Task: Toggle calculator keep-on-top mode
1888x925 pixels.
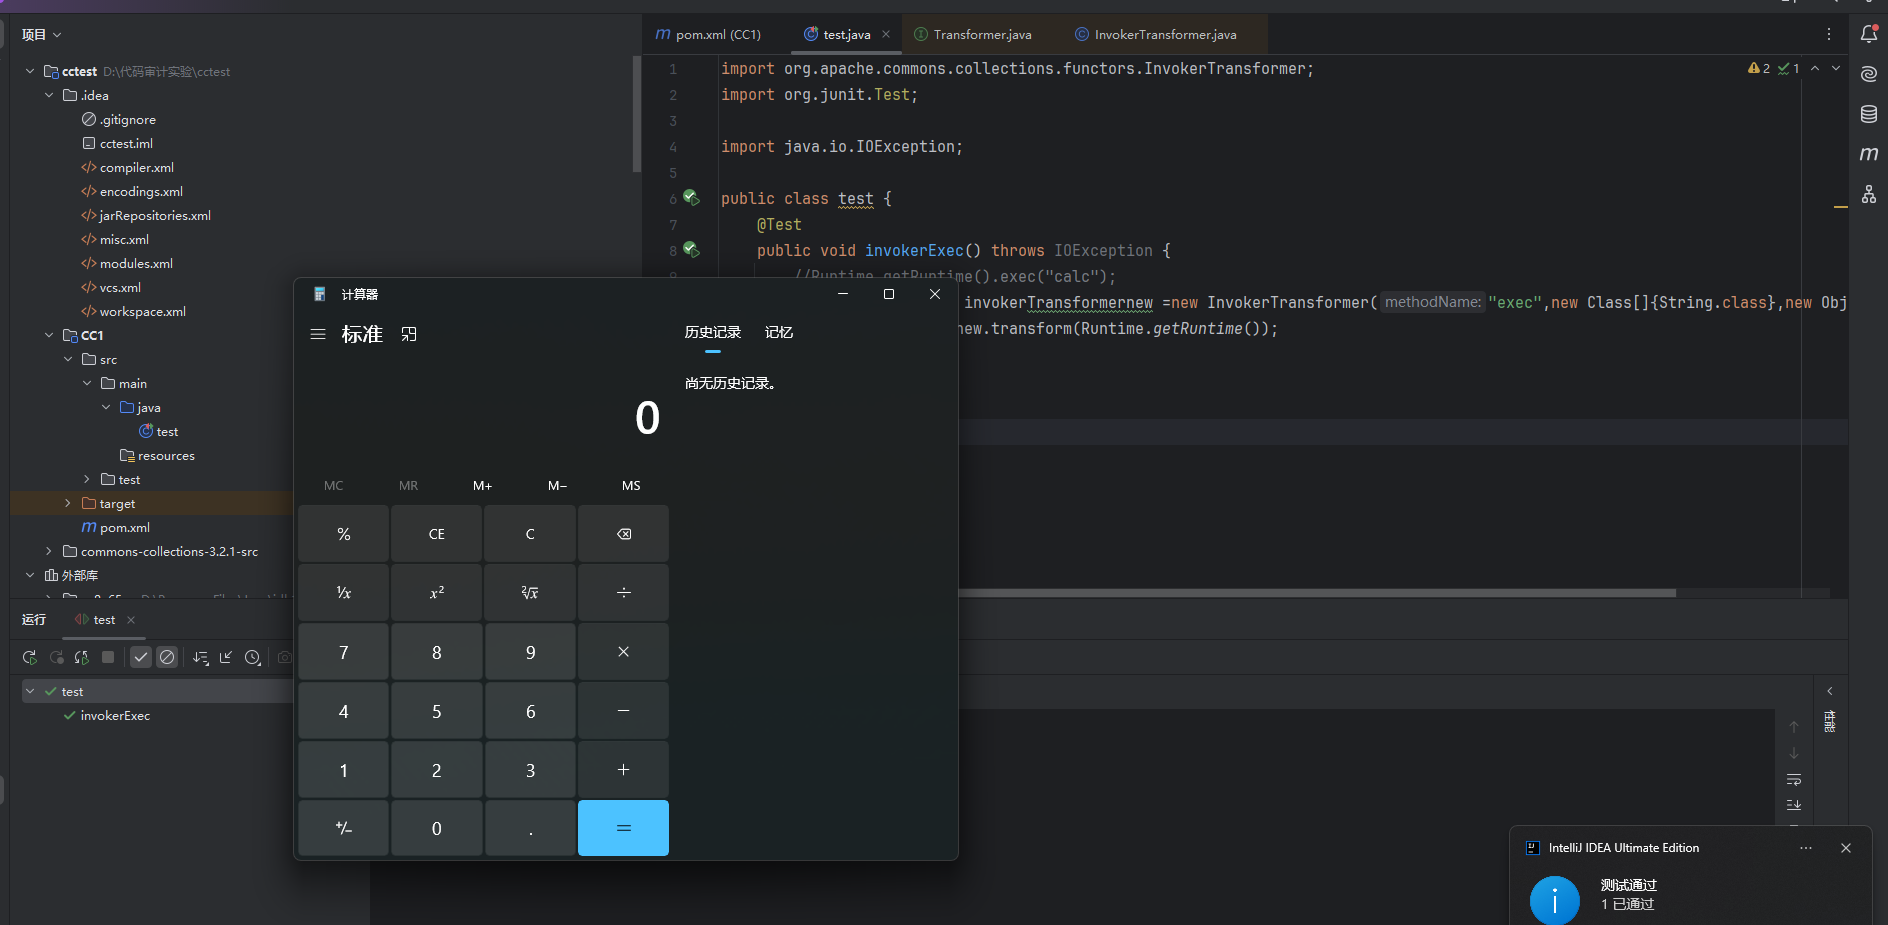Action: point(409,334)
